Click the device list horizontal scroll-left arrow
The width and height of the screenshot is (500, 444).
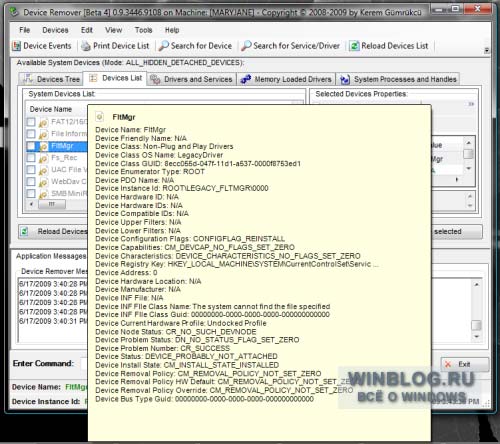pos(31,204)
